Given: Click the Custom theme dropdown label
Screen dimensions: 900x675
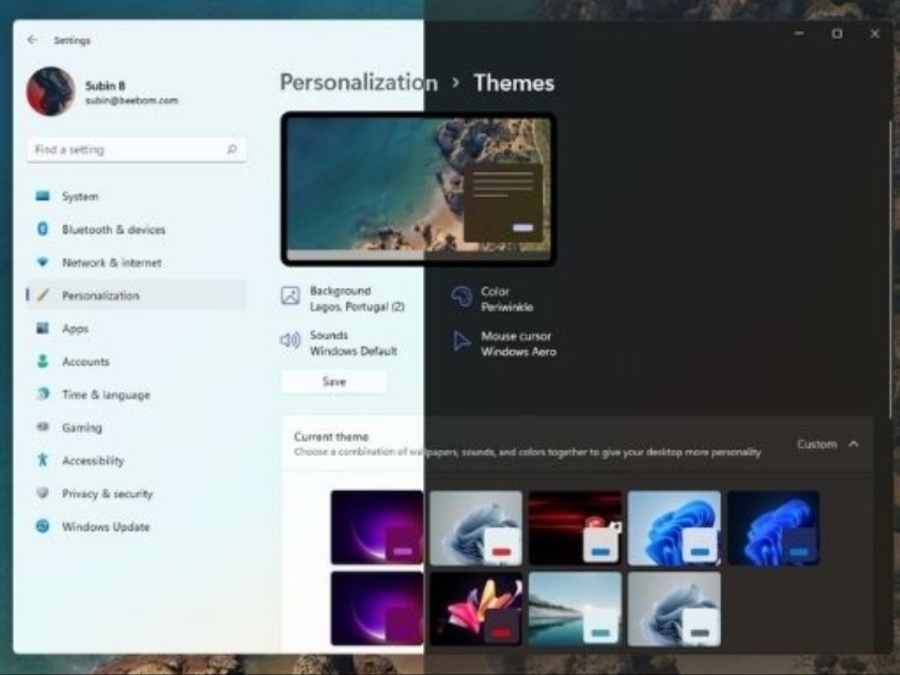Looking at the screenshot, I should [816, 444].
